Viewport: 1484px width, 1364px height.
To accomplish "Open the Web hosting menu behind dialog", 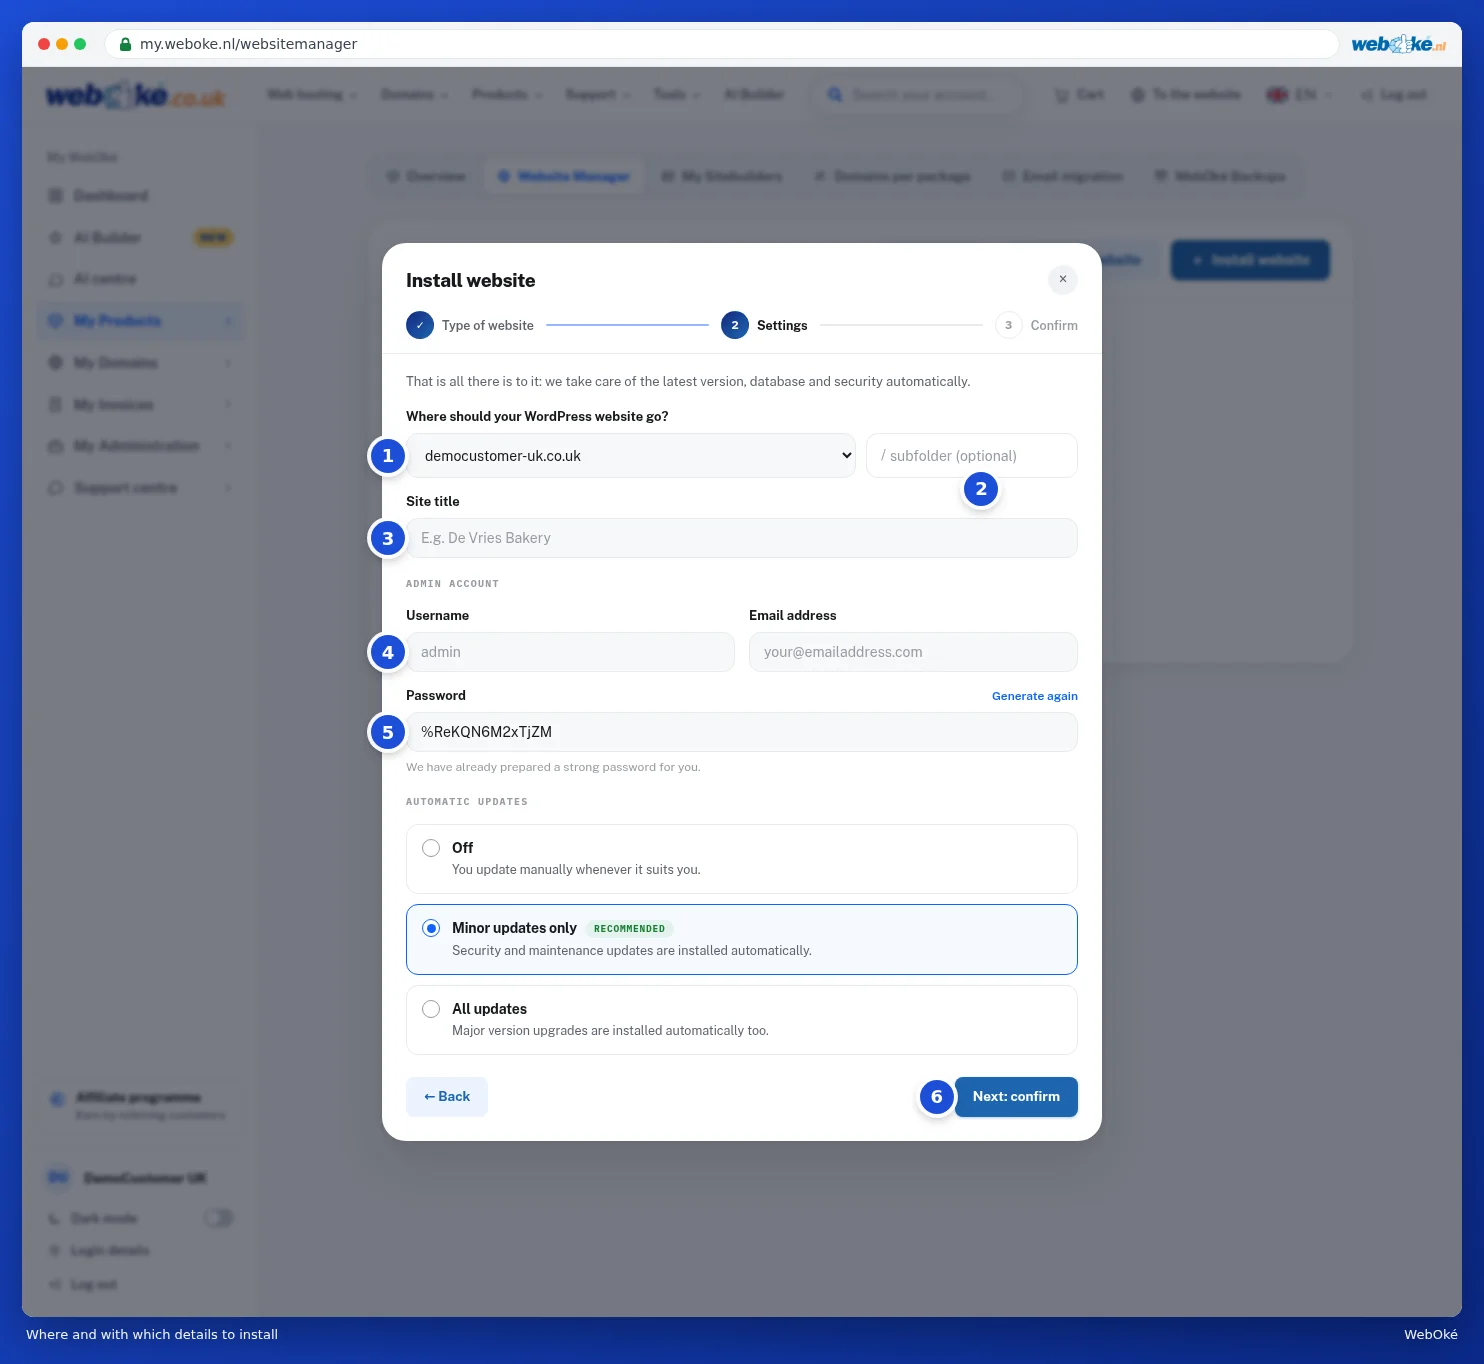I will point(312,94).
